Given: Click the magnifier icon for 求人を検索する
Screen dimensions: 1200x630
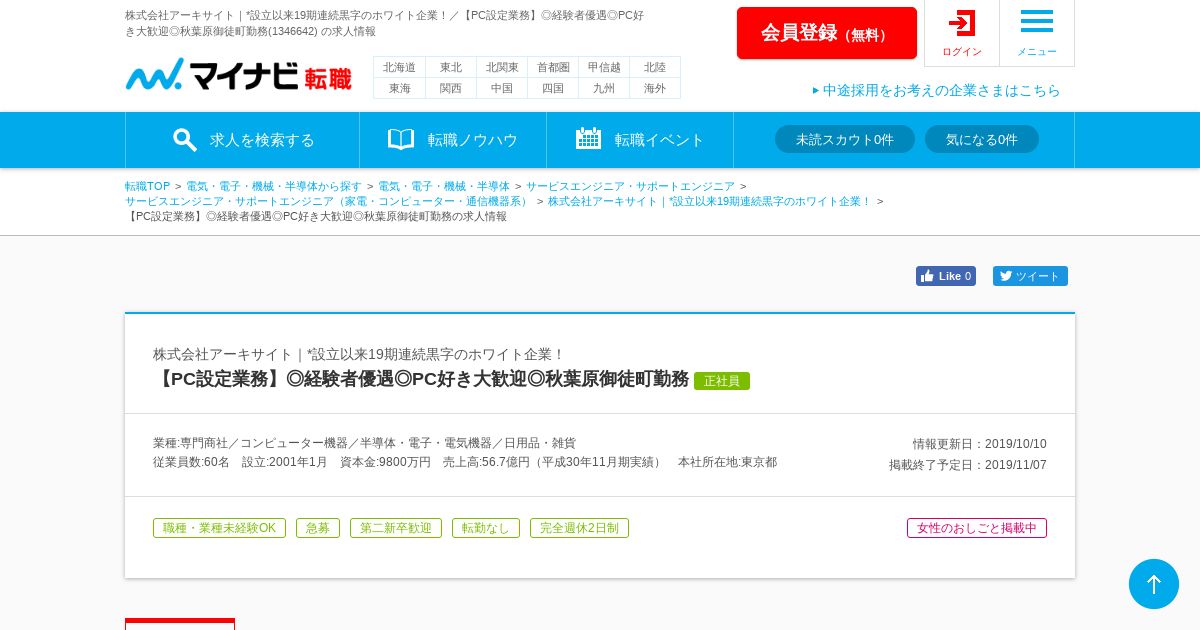Looking at the screenshot, I should pos(185,140).
